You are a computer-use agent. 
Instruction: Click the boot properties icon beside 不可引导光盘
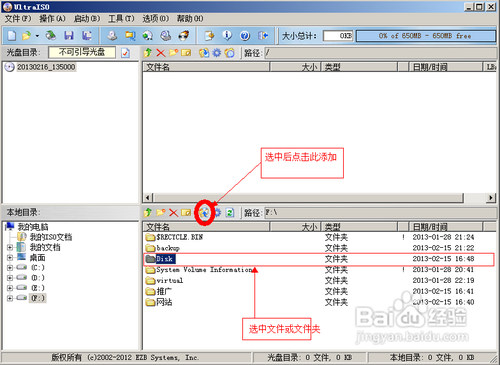125,53
